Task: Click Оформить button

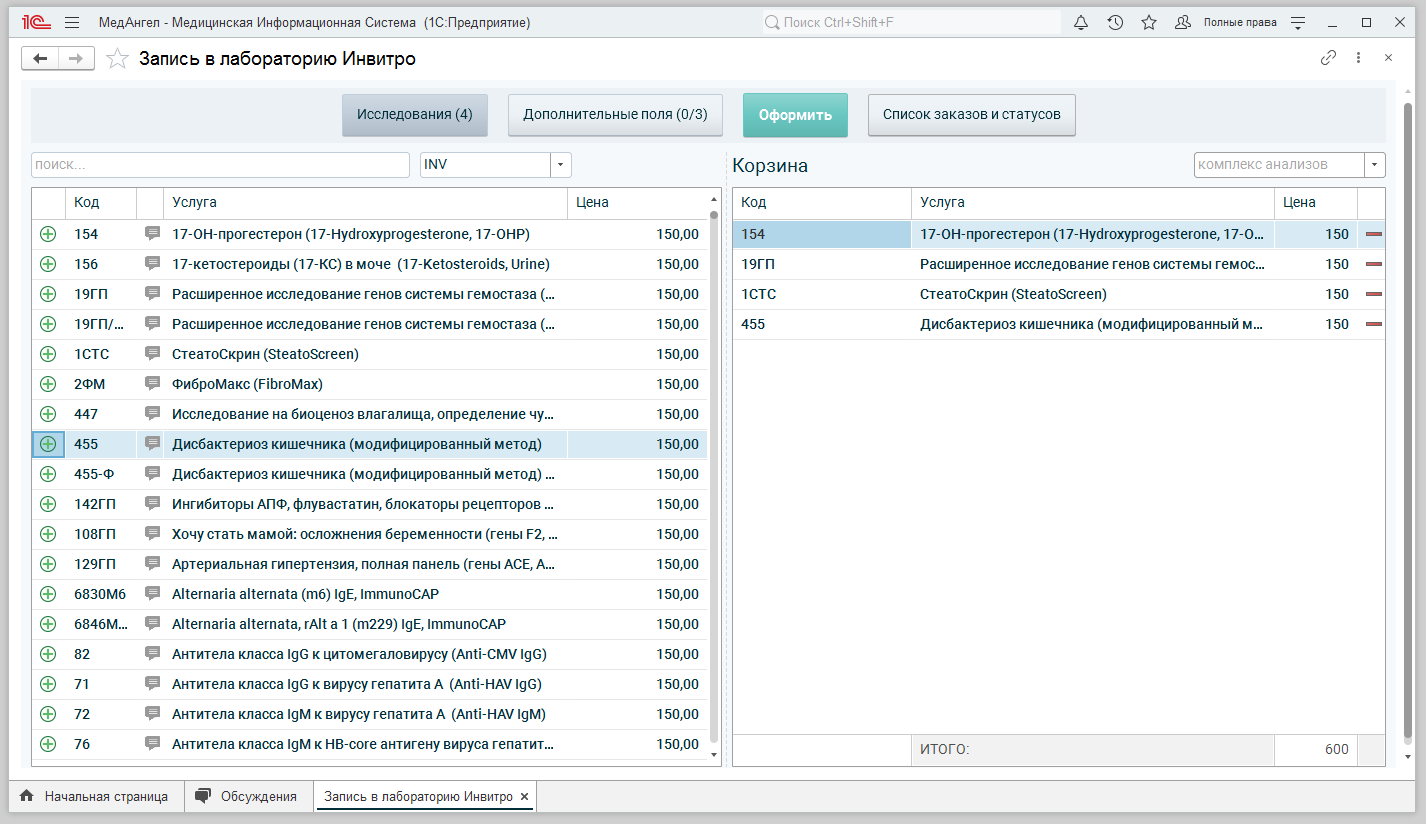Action: 795,115
